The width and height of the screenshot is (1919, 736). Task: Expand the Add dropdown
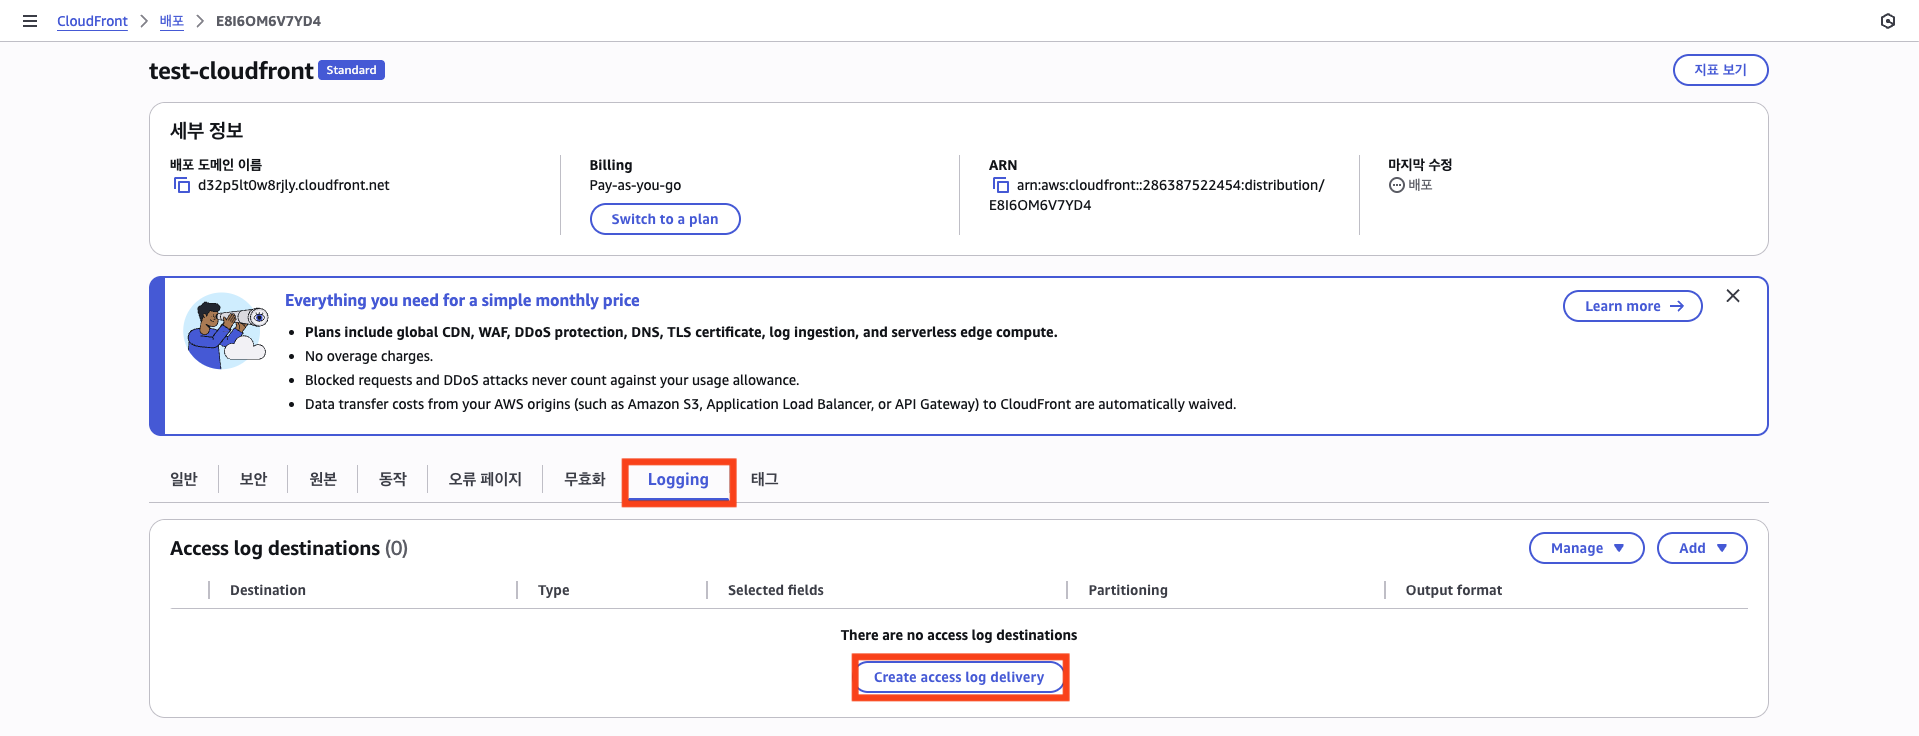click(x=1701, y=548)
